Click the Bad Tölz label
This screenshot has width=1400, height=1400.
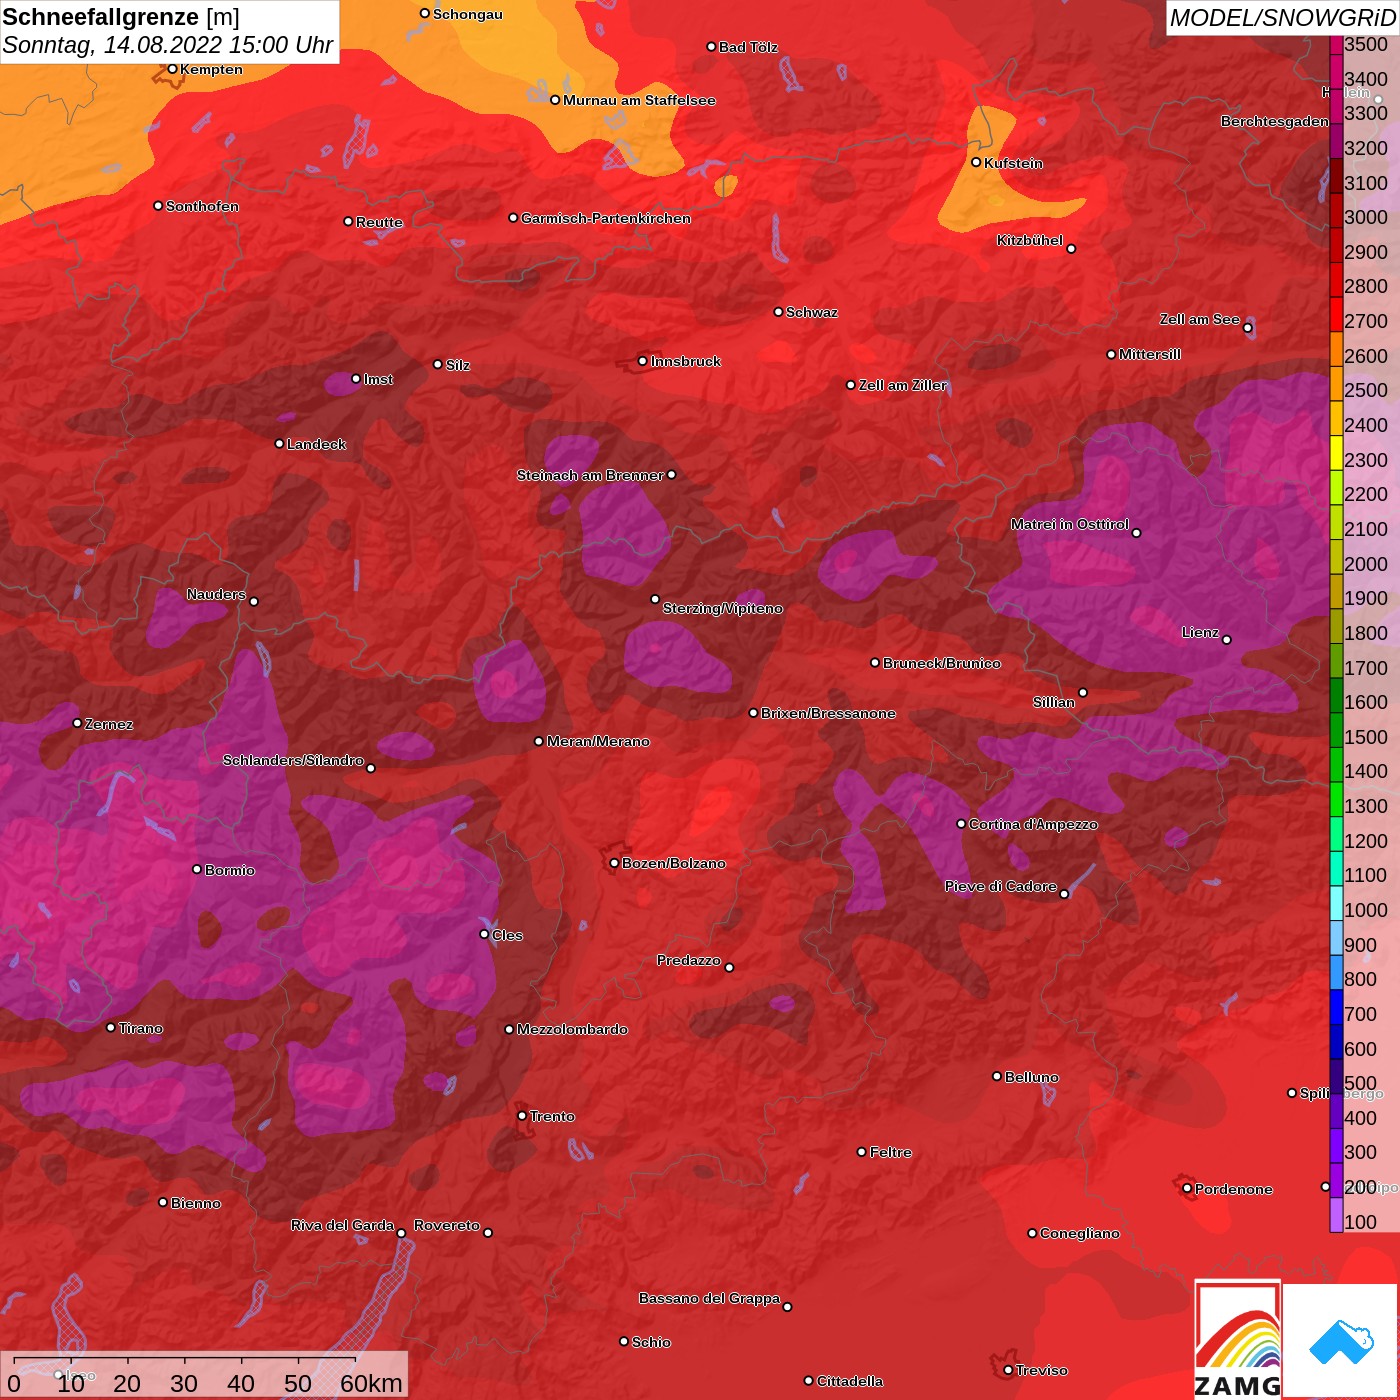pyautogui.click(x=748, y=47)
